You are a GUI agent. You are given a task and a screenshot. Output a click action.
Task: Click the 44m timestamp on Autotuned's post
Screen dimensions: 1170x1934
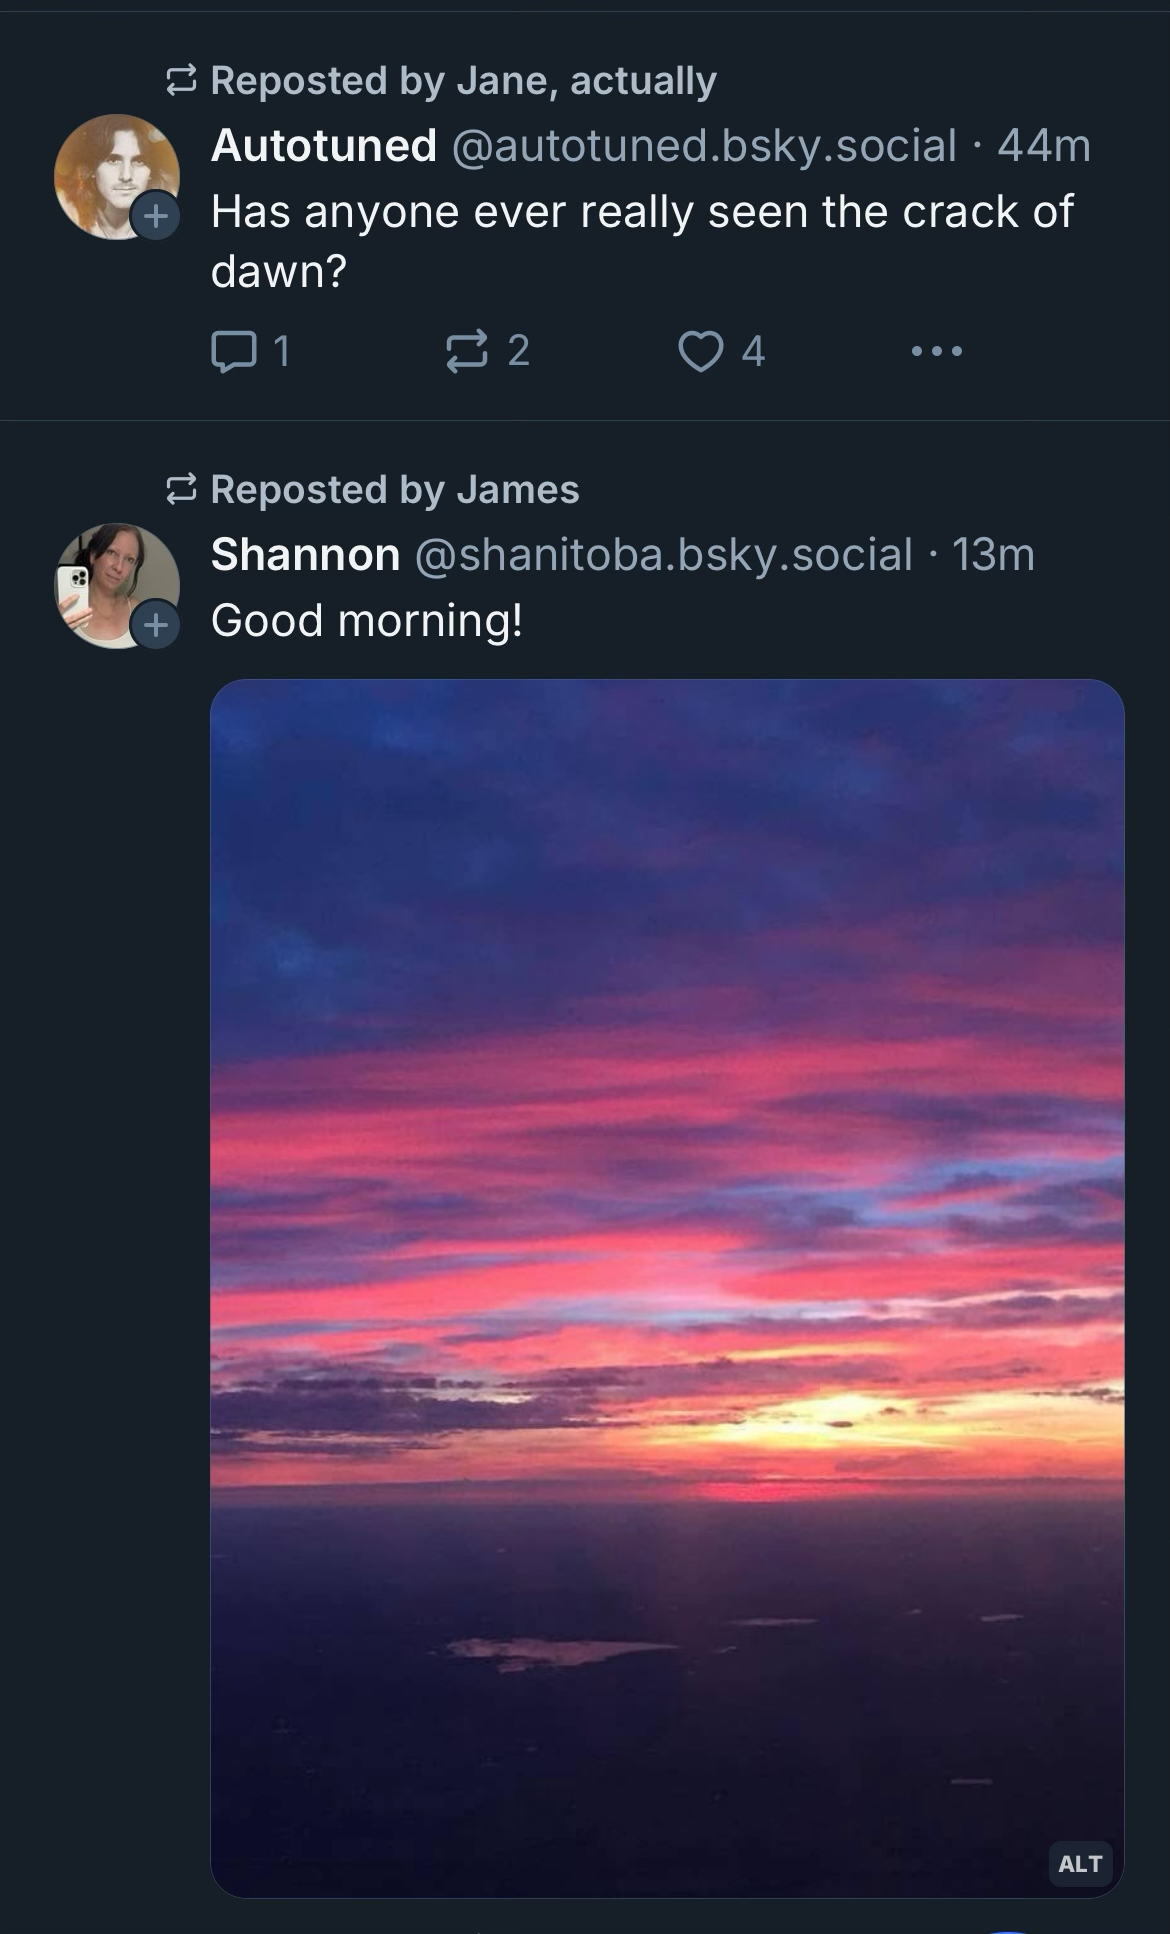(x=1044, y=146)
